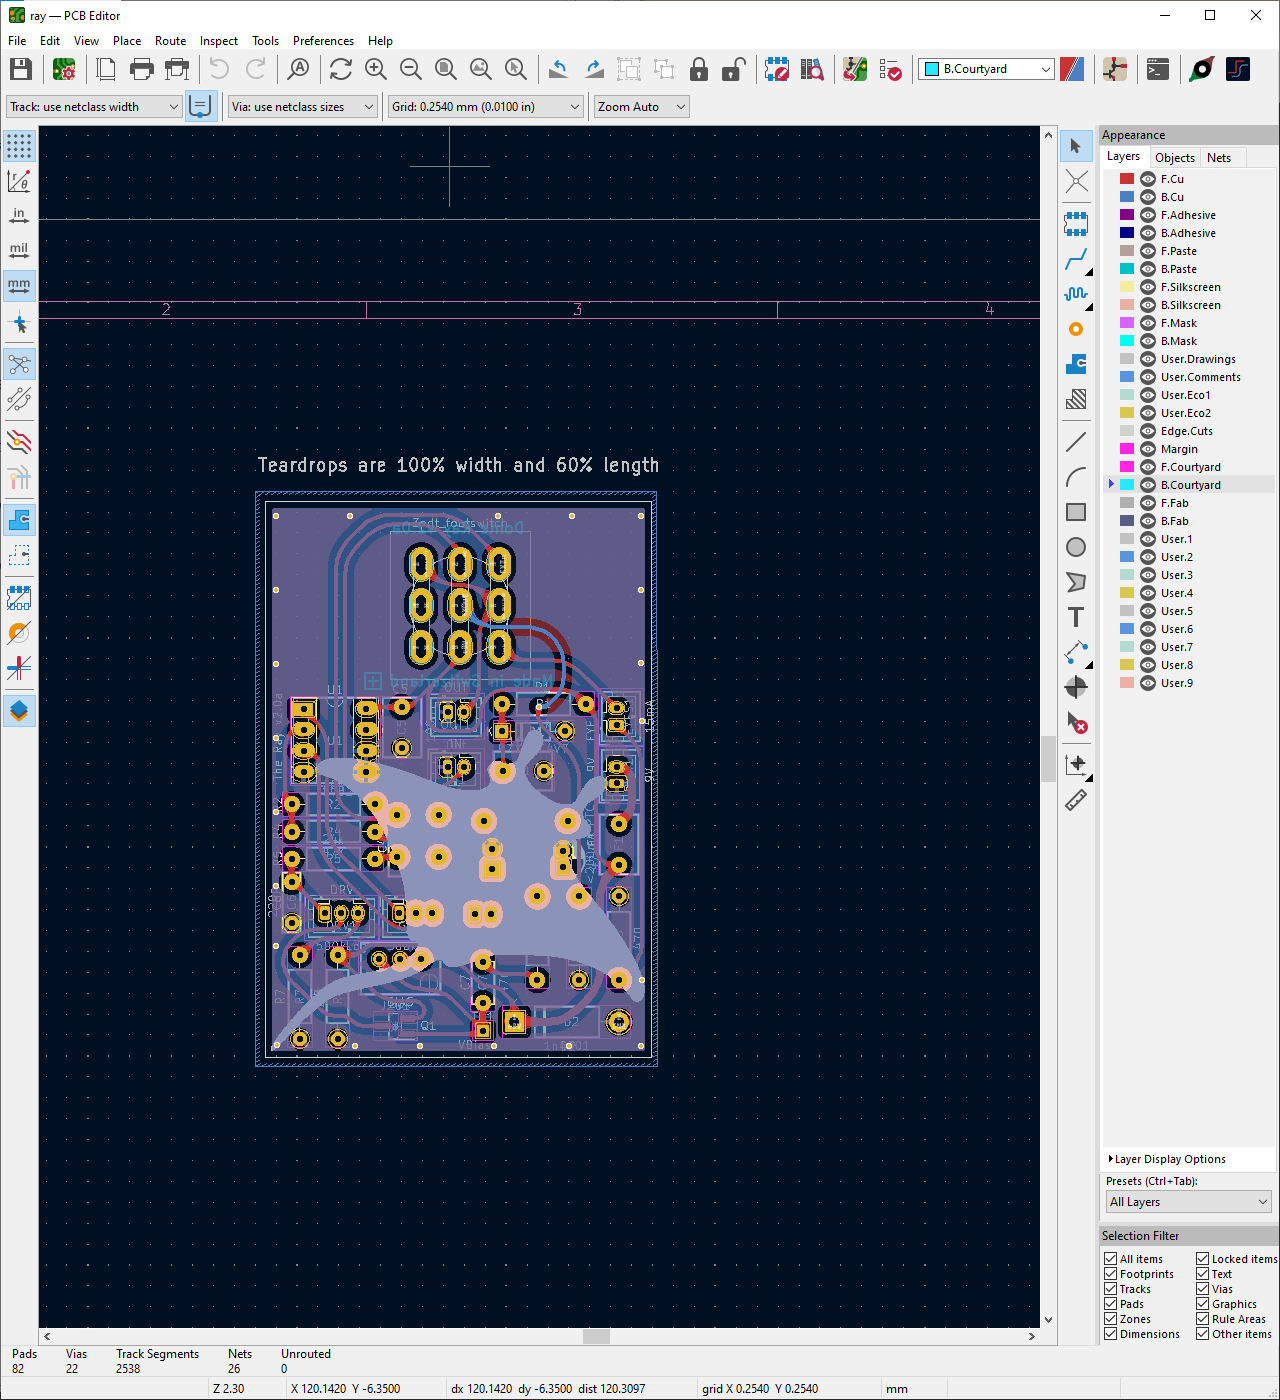Open the Presets All Layers dropdown

(1188, 1202)
